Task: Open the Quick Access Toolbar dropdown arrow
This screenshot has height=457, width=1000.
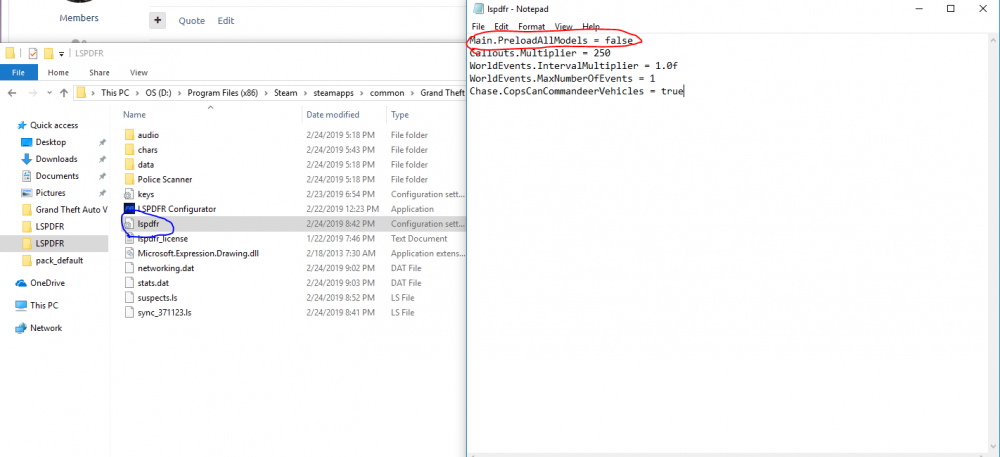Action: (61, 54)
